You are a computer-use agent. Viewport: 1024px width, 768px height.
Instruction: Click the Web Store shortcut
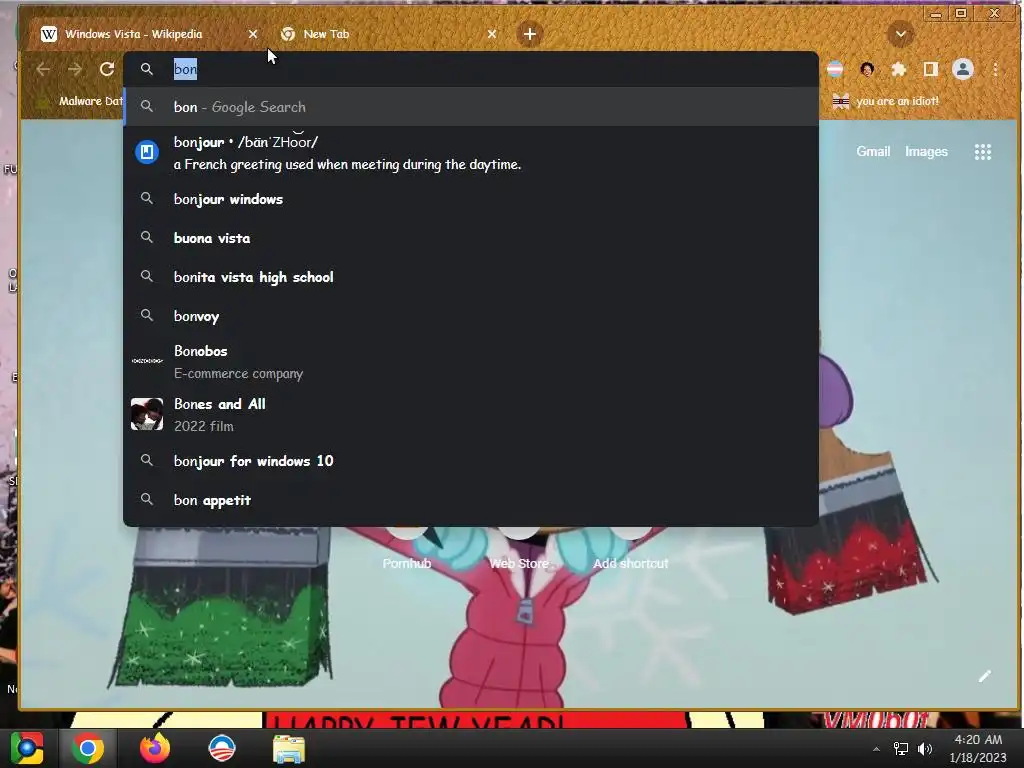[x=519, y=563]
